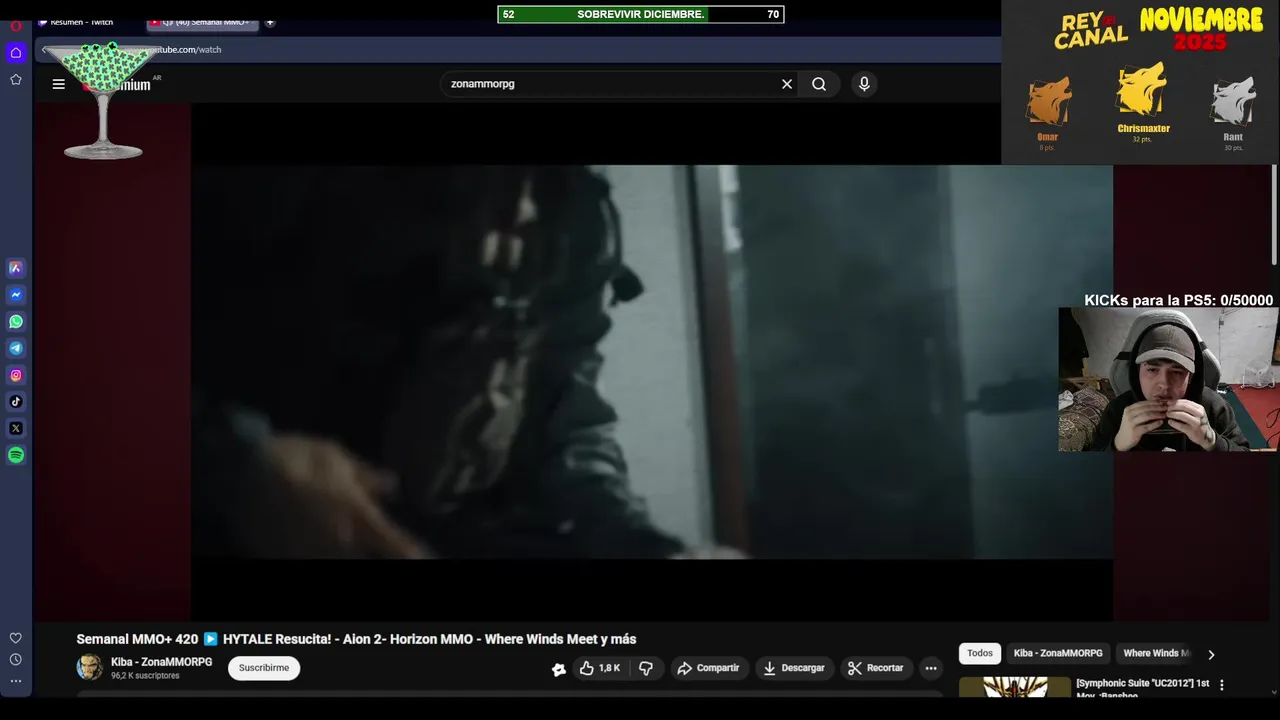The height and width of the screenshot is (720, 1280).
Task: Open Messenger in the Opera sidebar
Action: (16, 295)
